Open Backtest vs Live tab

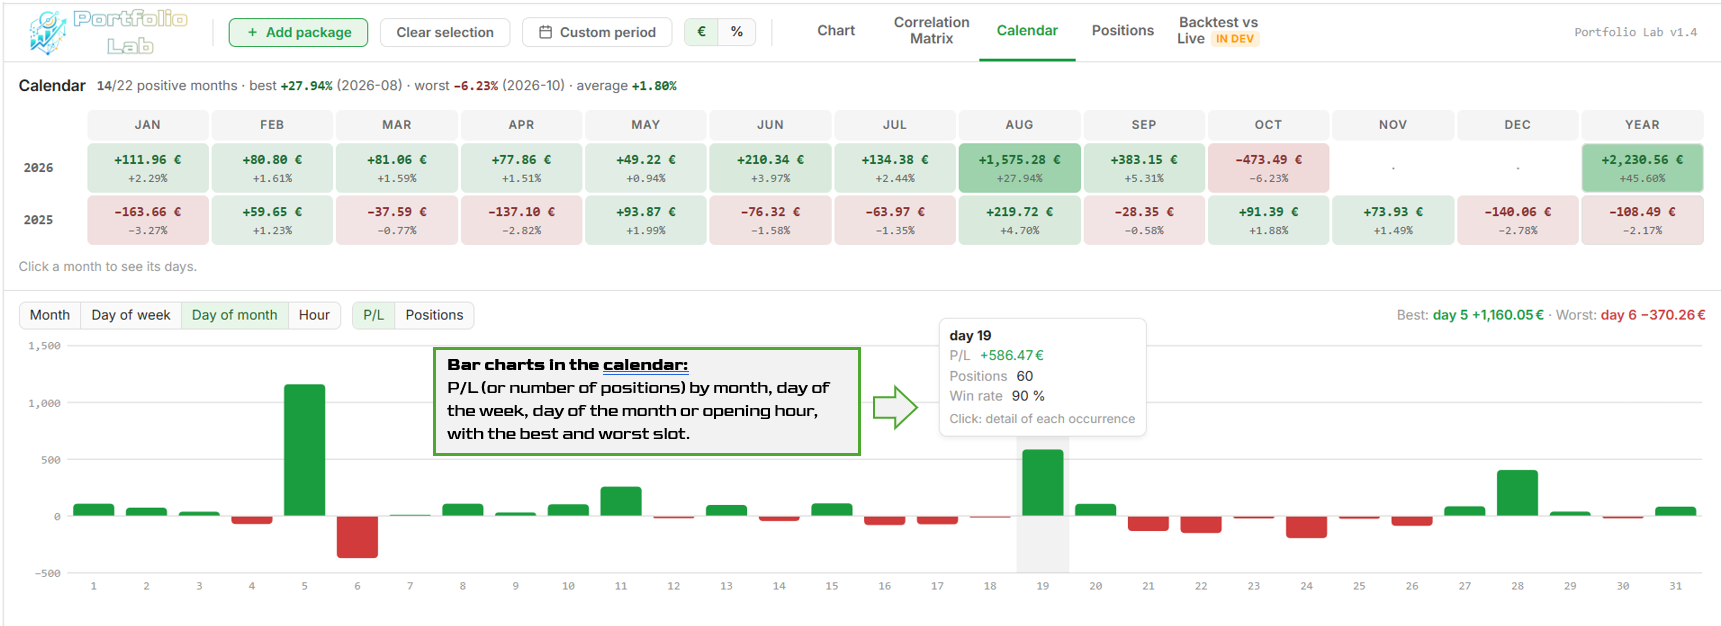point(1217,31)
